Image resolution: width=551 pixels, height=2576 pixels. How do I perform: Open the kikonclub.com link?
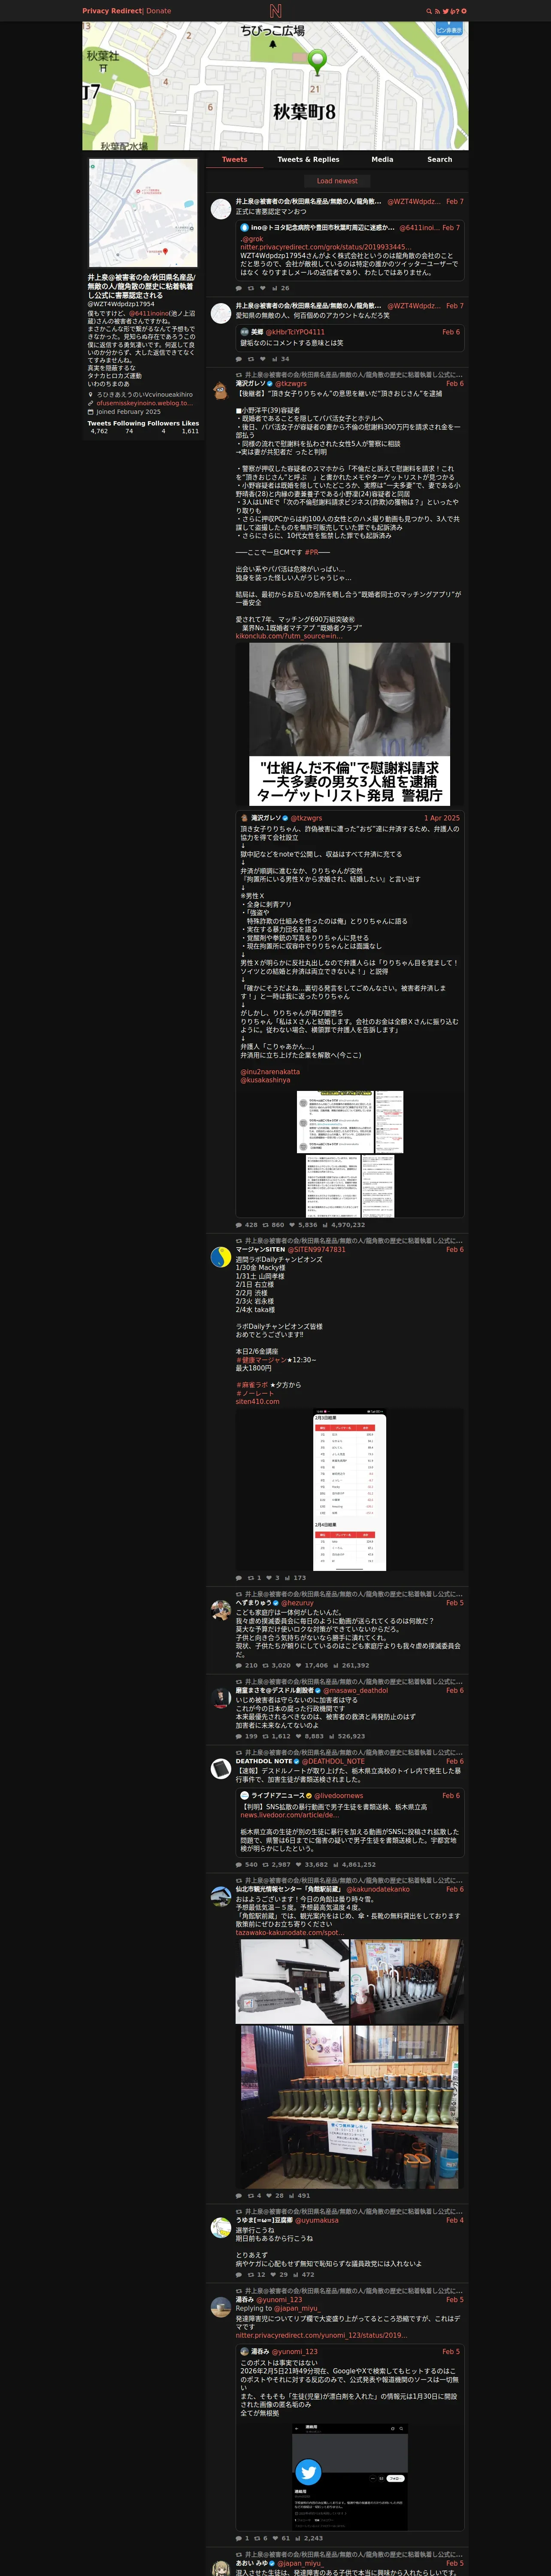point(289,636)
